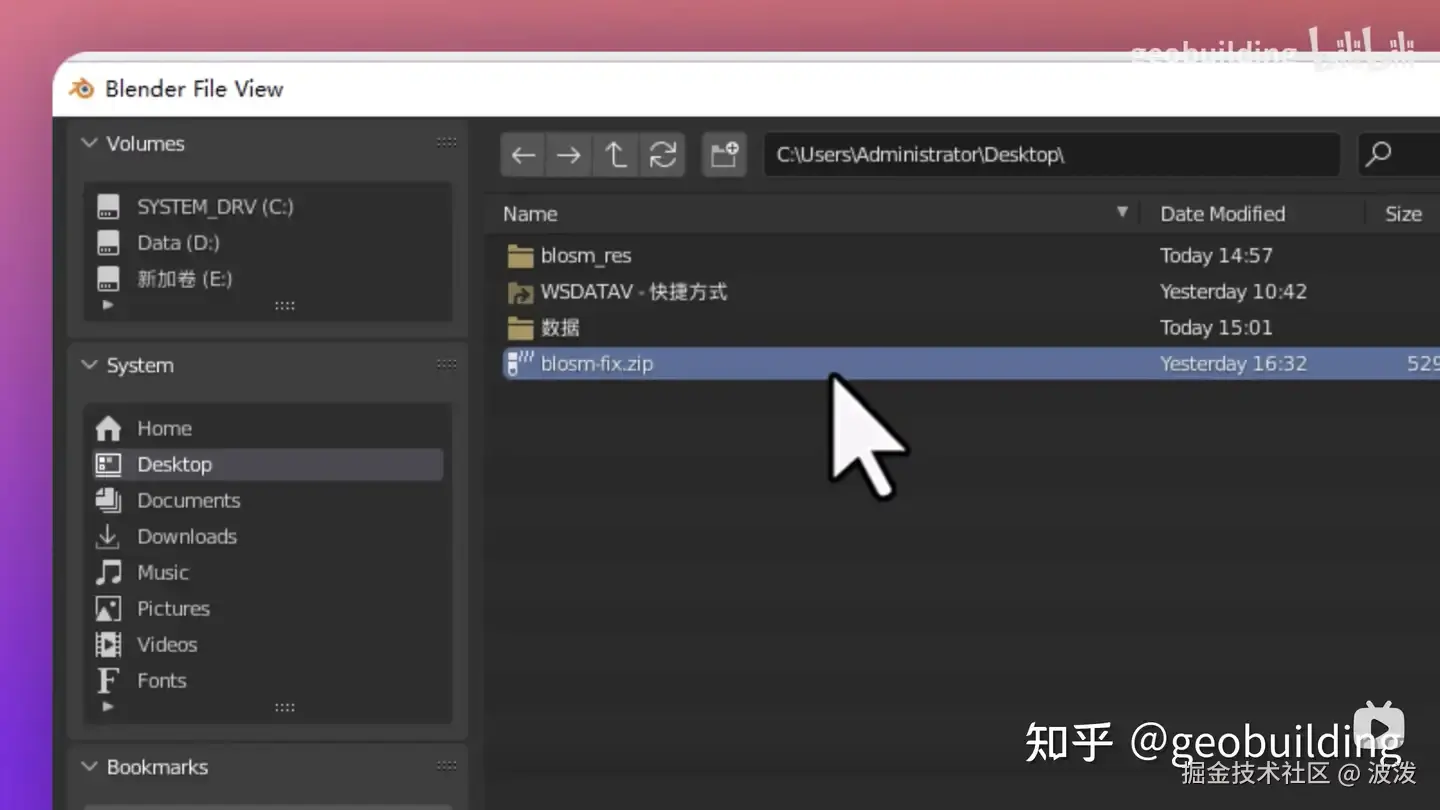Grab the System panel drag handle

(446, 365)
